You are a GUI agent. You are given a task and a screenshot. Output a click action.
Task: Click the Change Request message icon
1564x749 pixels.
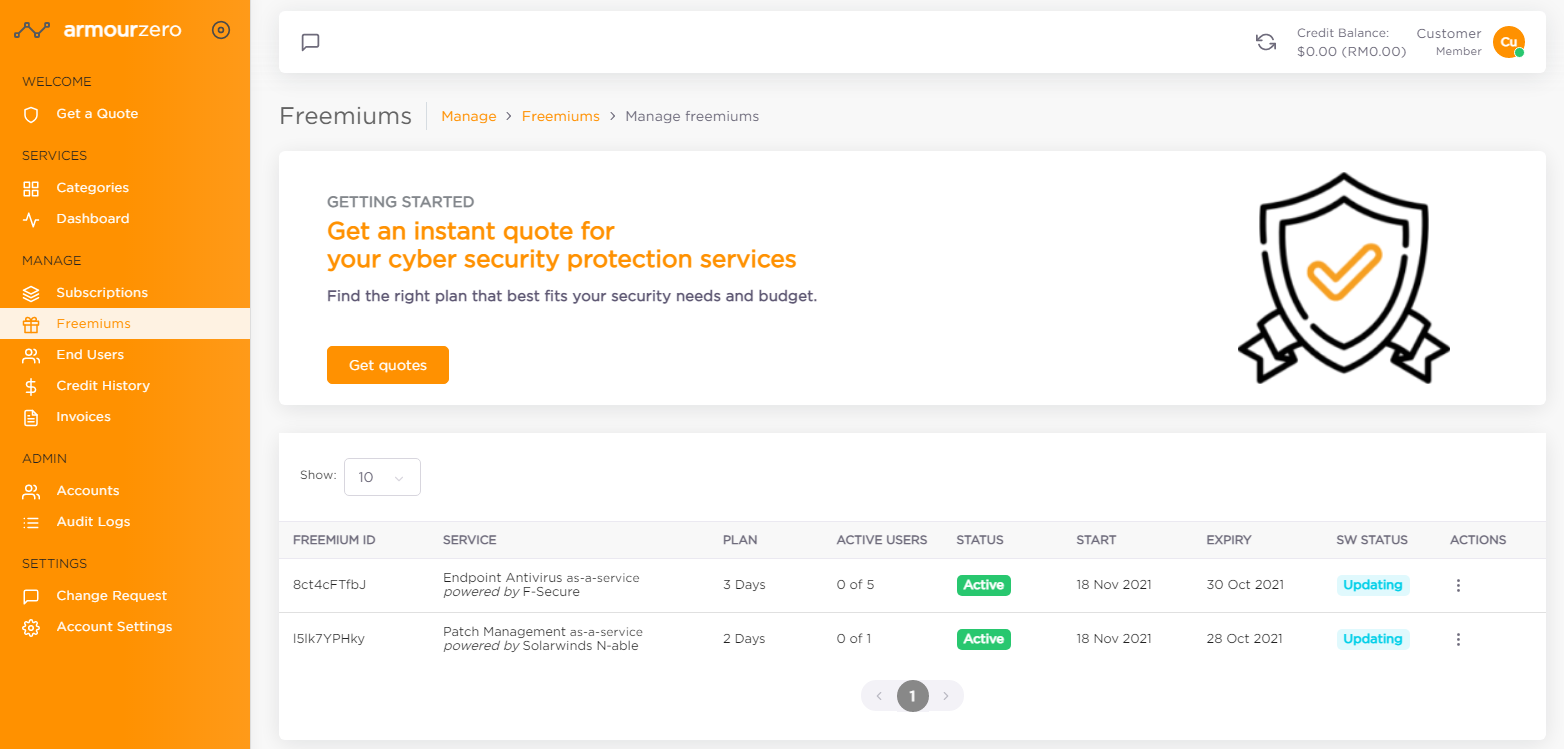click(x=31, y=596)
